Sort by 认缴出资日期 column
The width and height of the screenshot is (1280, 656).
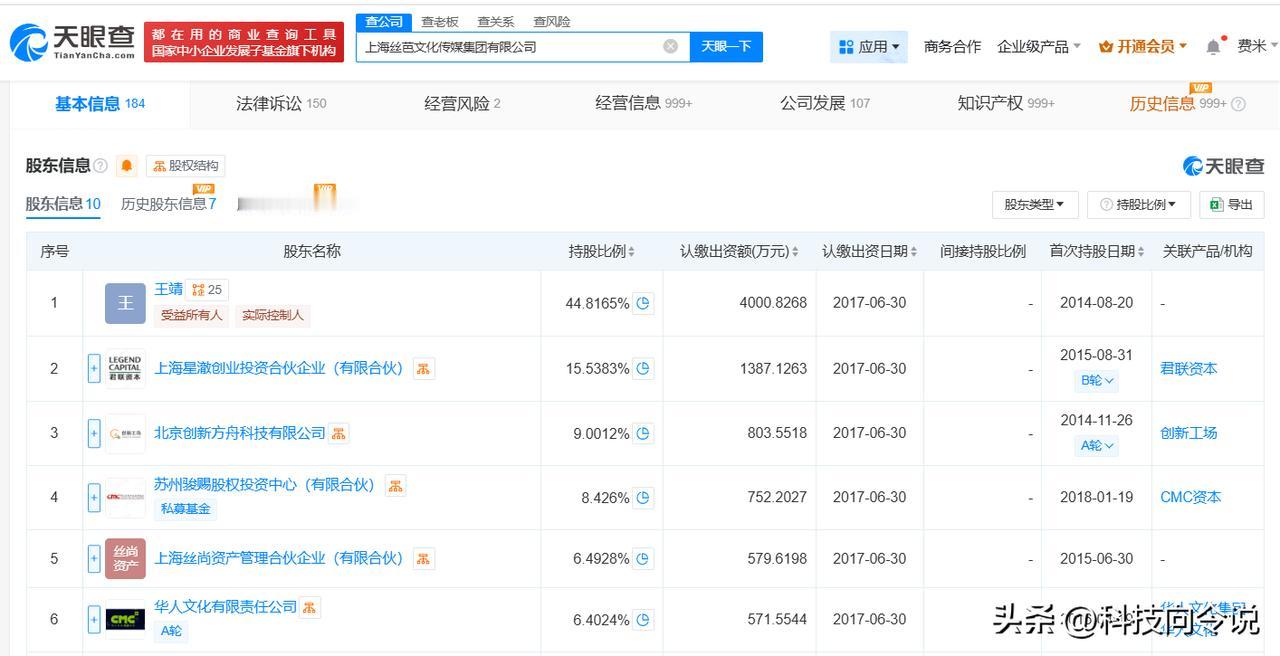coord(914,252)
